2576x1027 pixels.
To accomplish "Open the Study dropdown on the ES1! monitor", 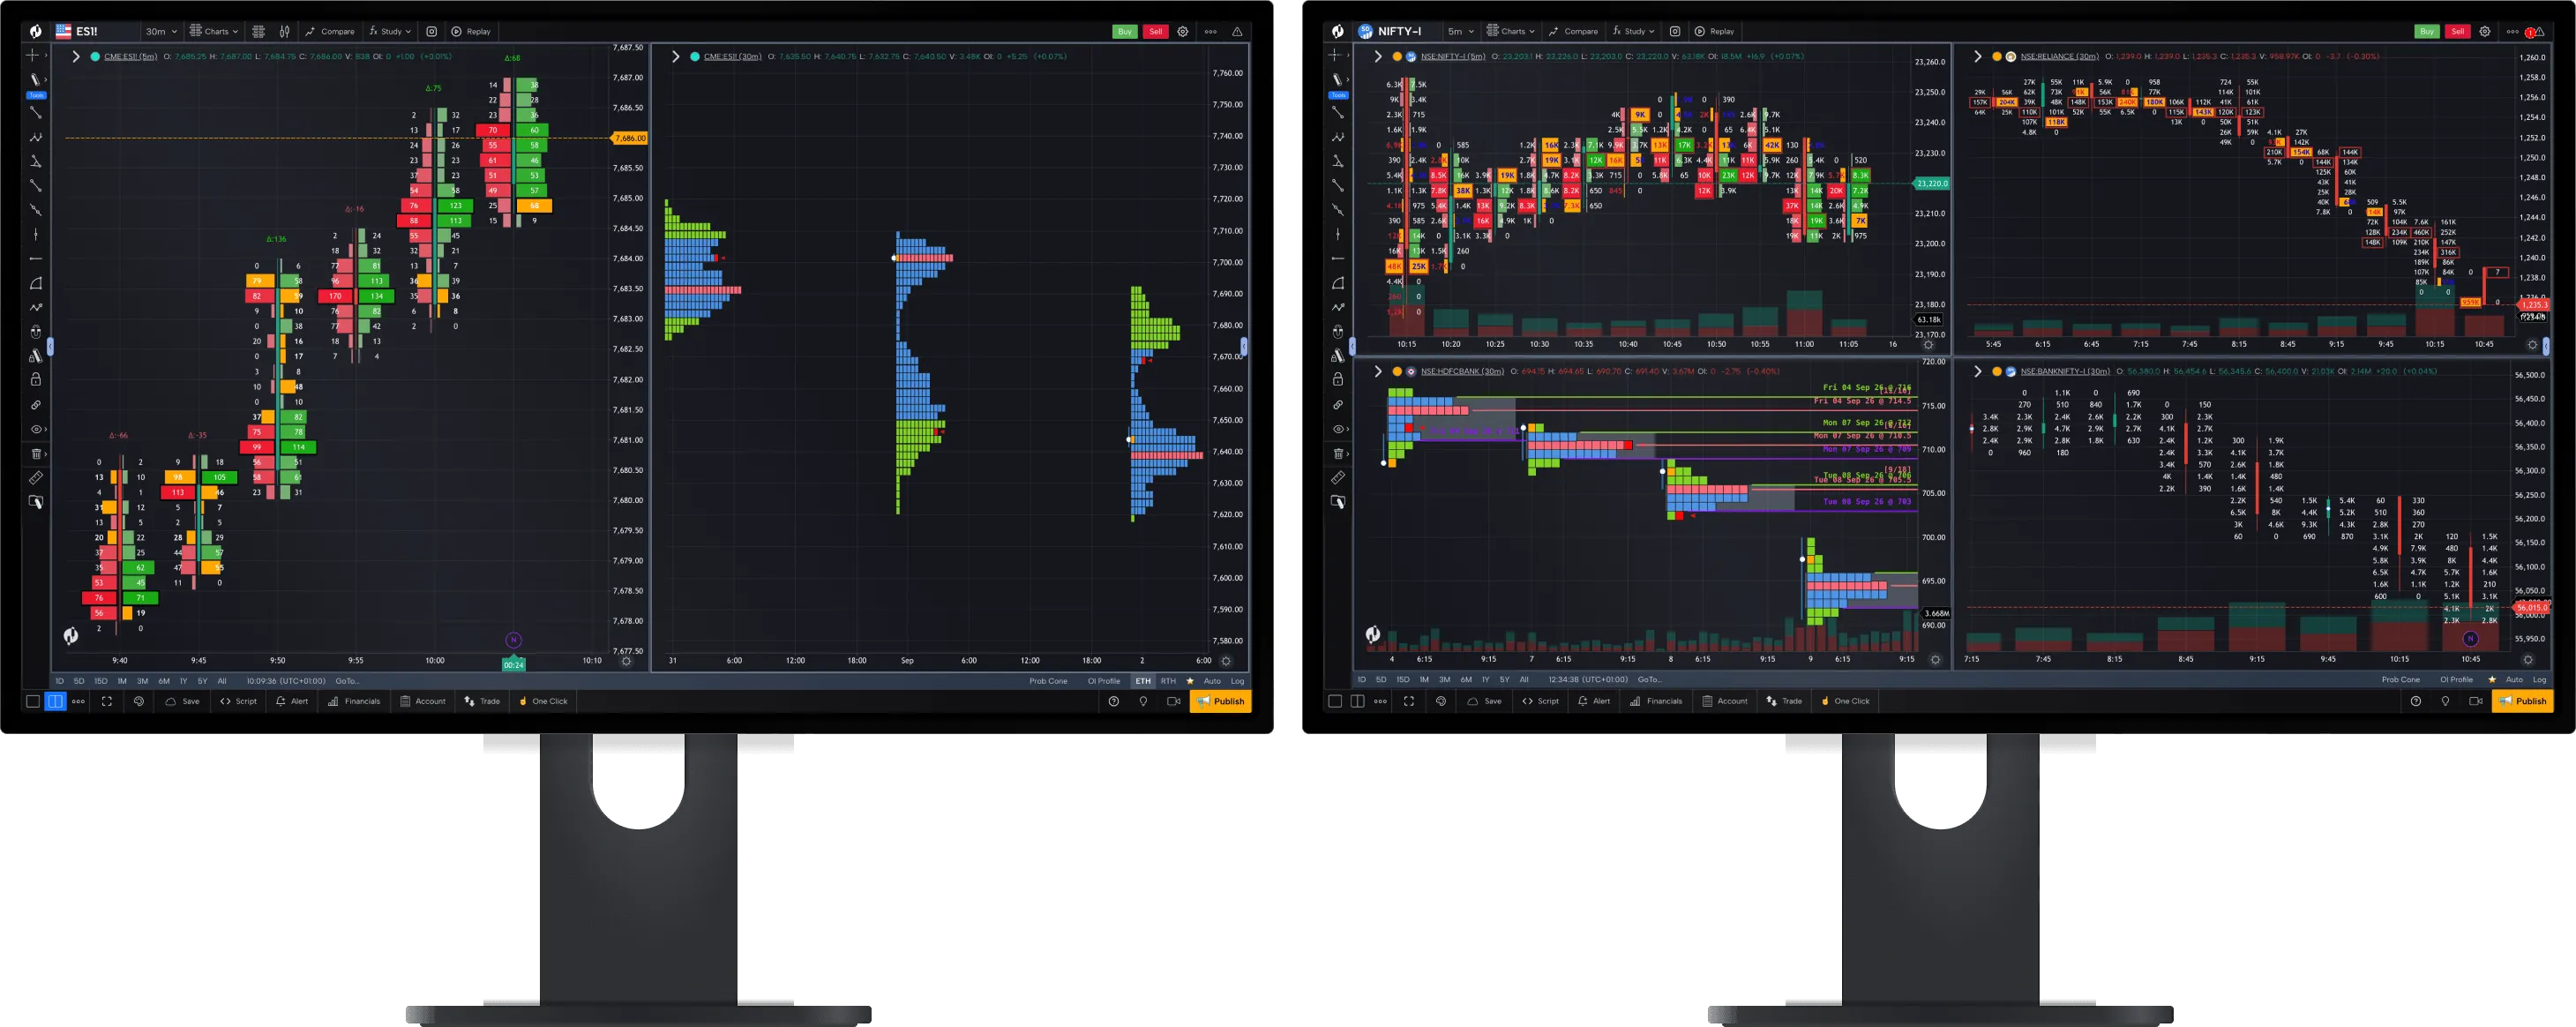I will tap(390, 31).
